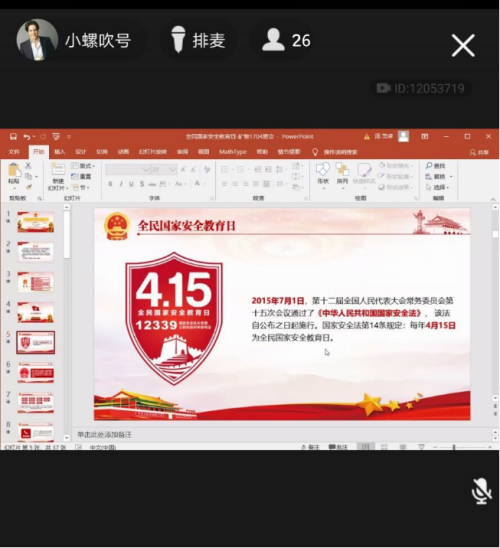This screenshot has height=548, width=500.
Task: Click Clear Formatting icon
Action: pos(207,170)
